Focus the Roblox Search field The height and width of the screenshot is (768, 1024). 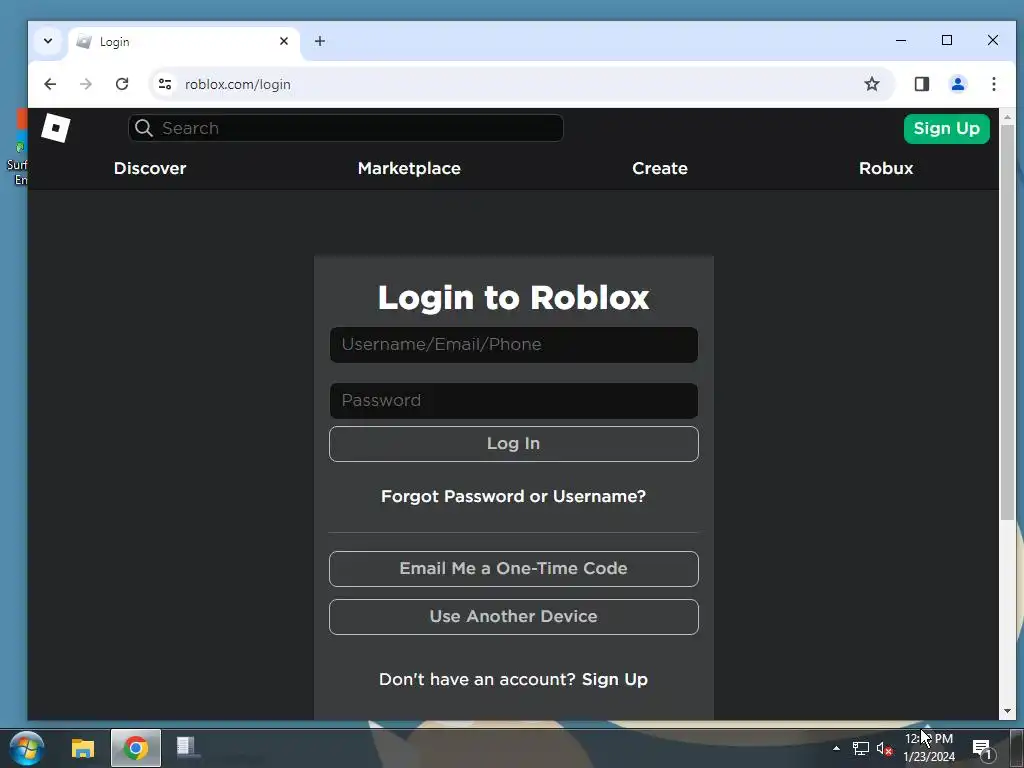[x=346, y=128]
